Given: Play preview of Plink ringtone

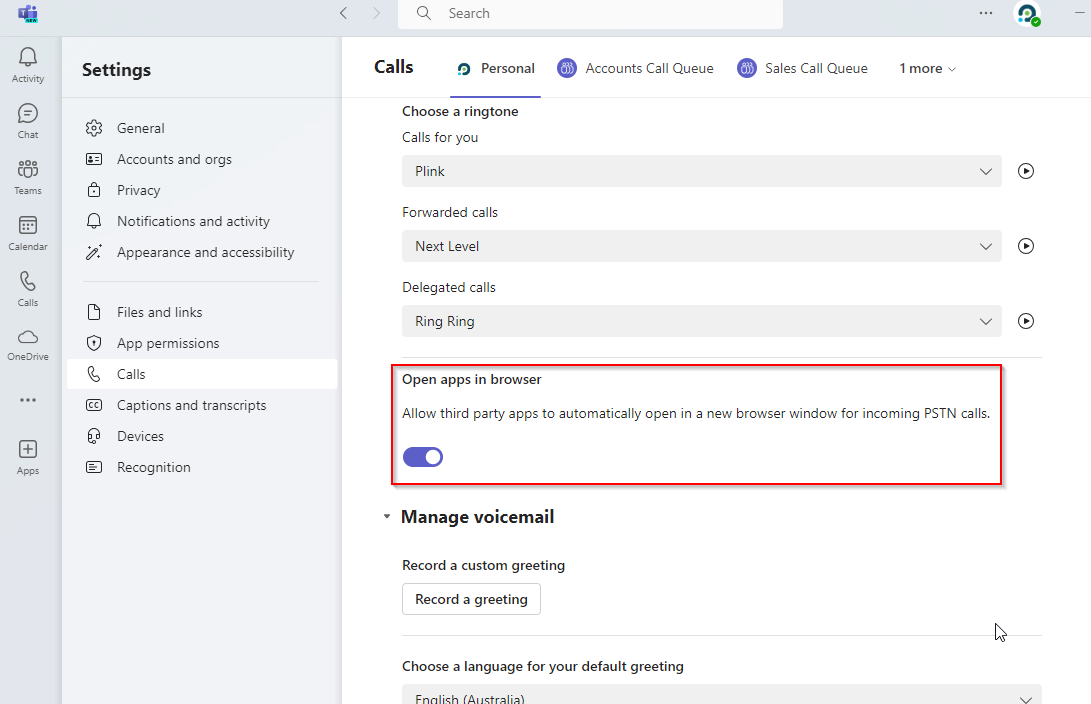Looking at the screenshot, I should click(x=1025, y=171).
